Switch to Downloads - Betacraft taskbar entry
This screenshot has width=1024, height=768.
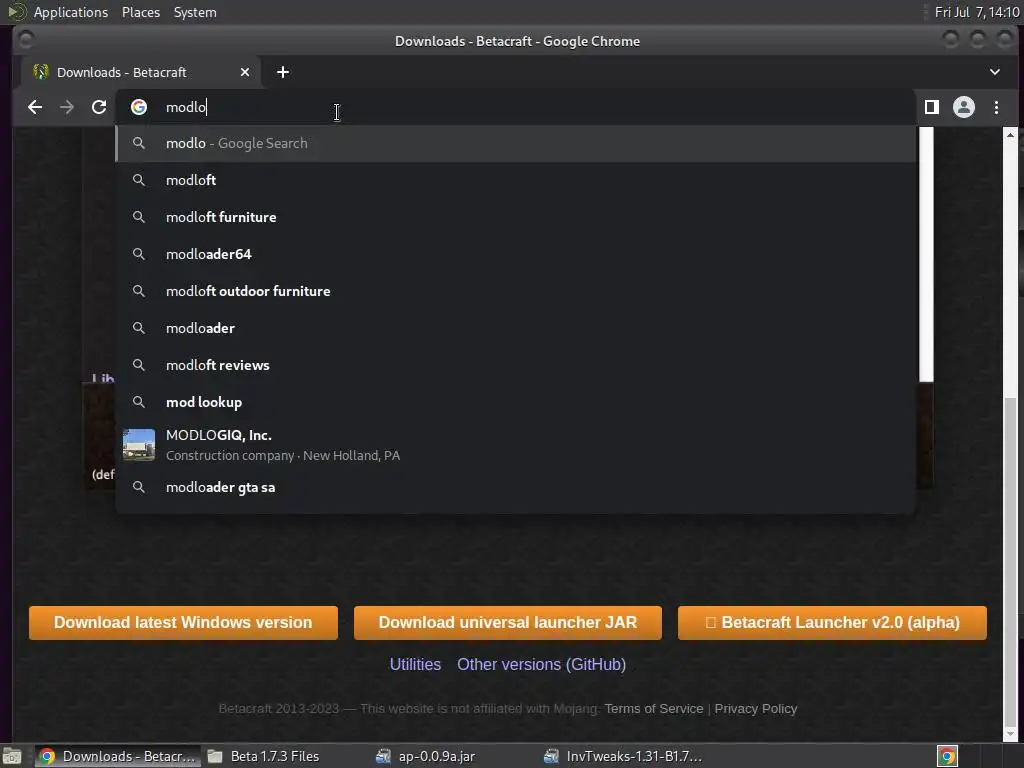coord(116,756)
